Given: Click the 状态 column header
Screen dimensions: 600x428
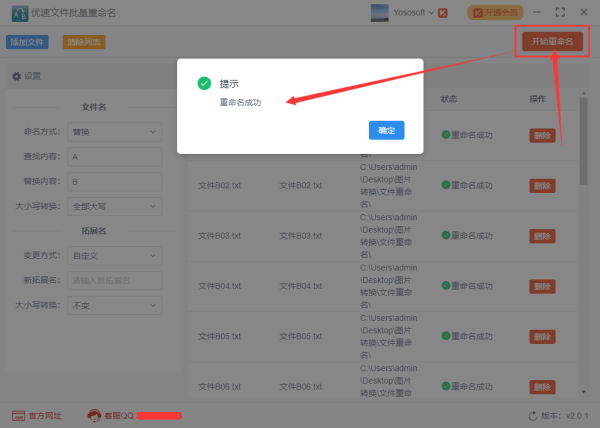Looking at the screenshot, I should click(x=449, y=99).
